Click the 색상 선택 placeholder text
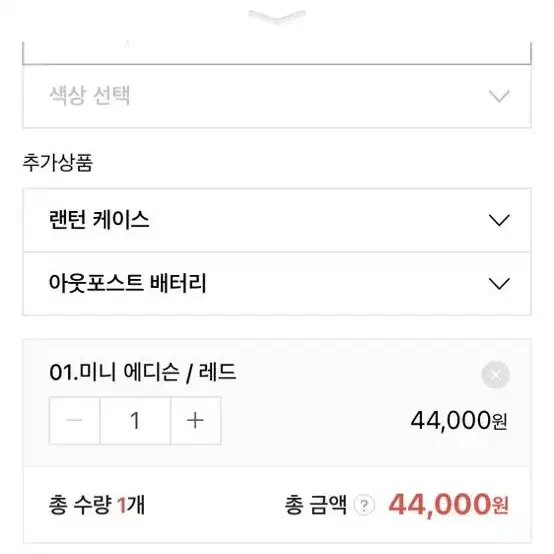The height and width of the screenshot is (554, 554). coord(90,95)
